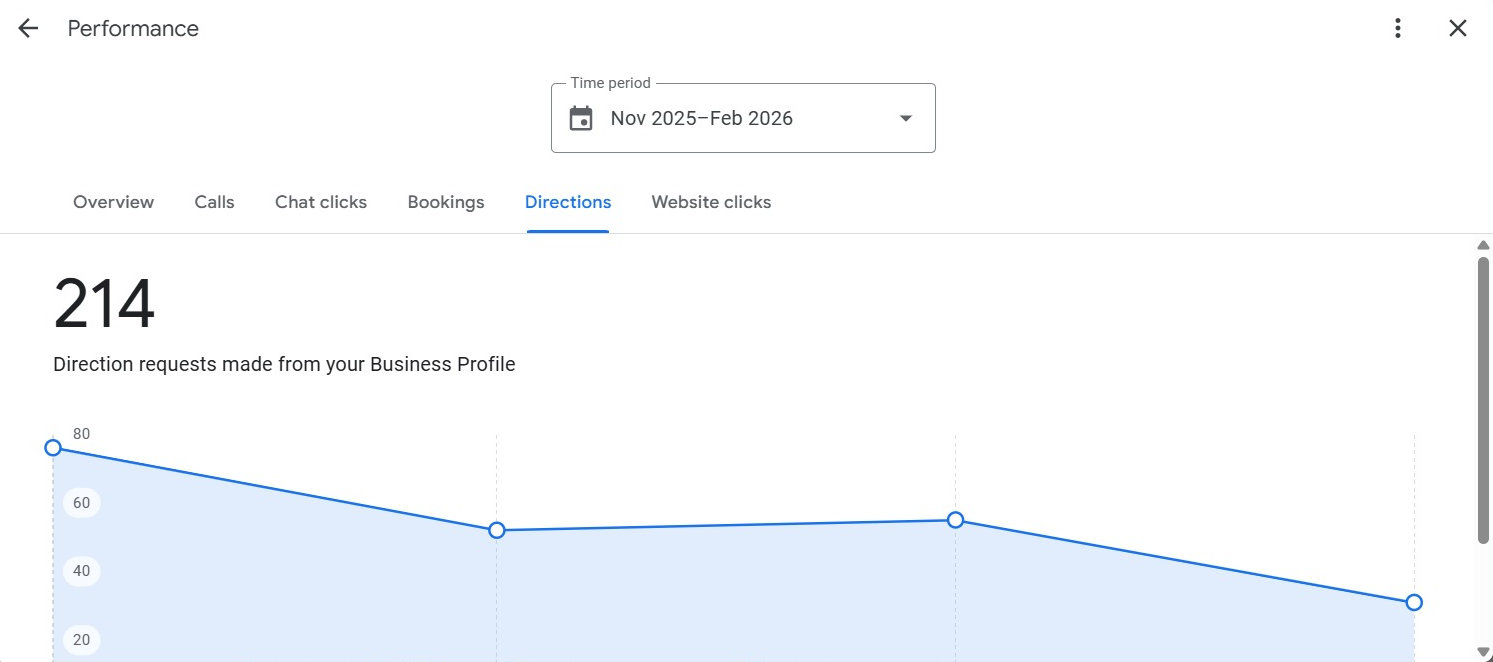Screen dimensions: 1493x662
Task: Switch to the Overview tab
Action: [x=114, y=202]
